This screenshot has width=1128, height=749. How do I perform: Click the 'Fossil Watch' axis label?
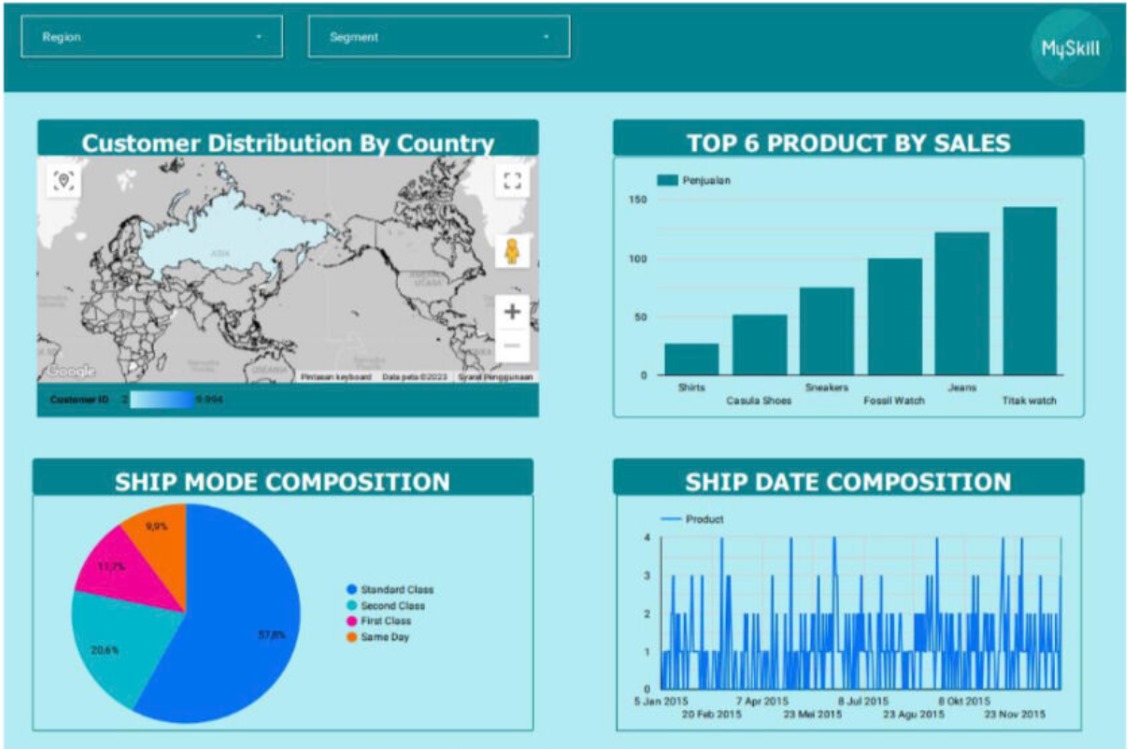[894, 401]
